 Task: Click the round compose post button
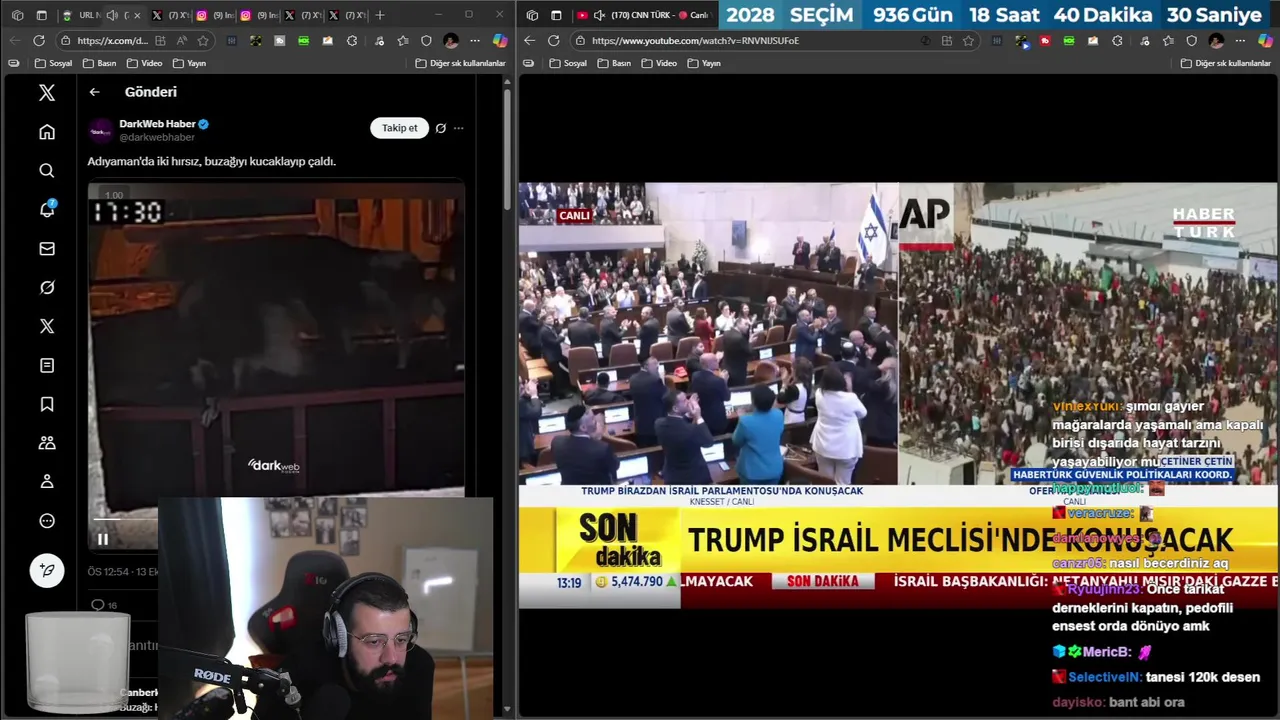[47, 570]
